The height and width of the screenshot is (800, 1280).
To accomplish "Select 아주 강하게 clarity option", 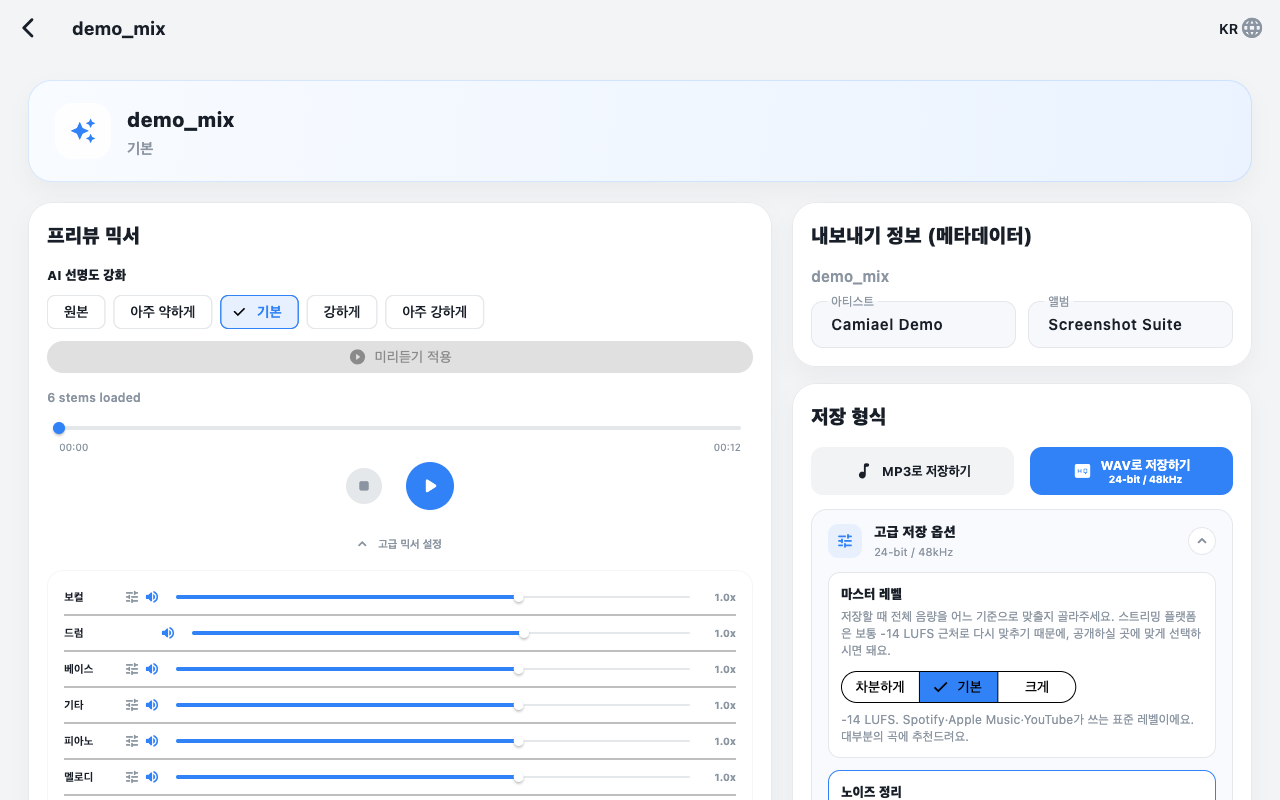I will click(x=435, y=312).
